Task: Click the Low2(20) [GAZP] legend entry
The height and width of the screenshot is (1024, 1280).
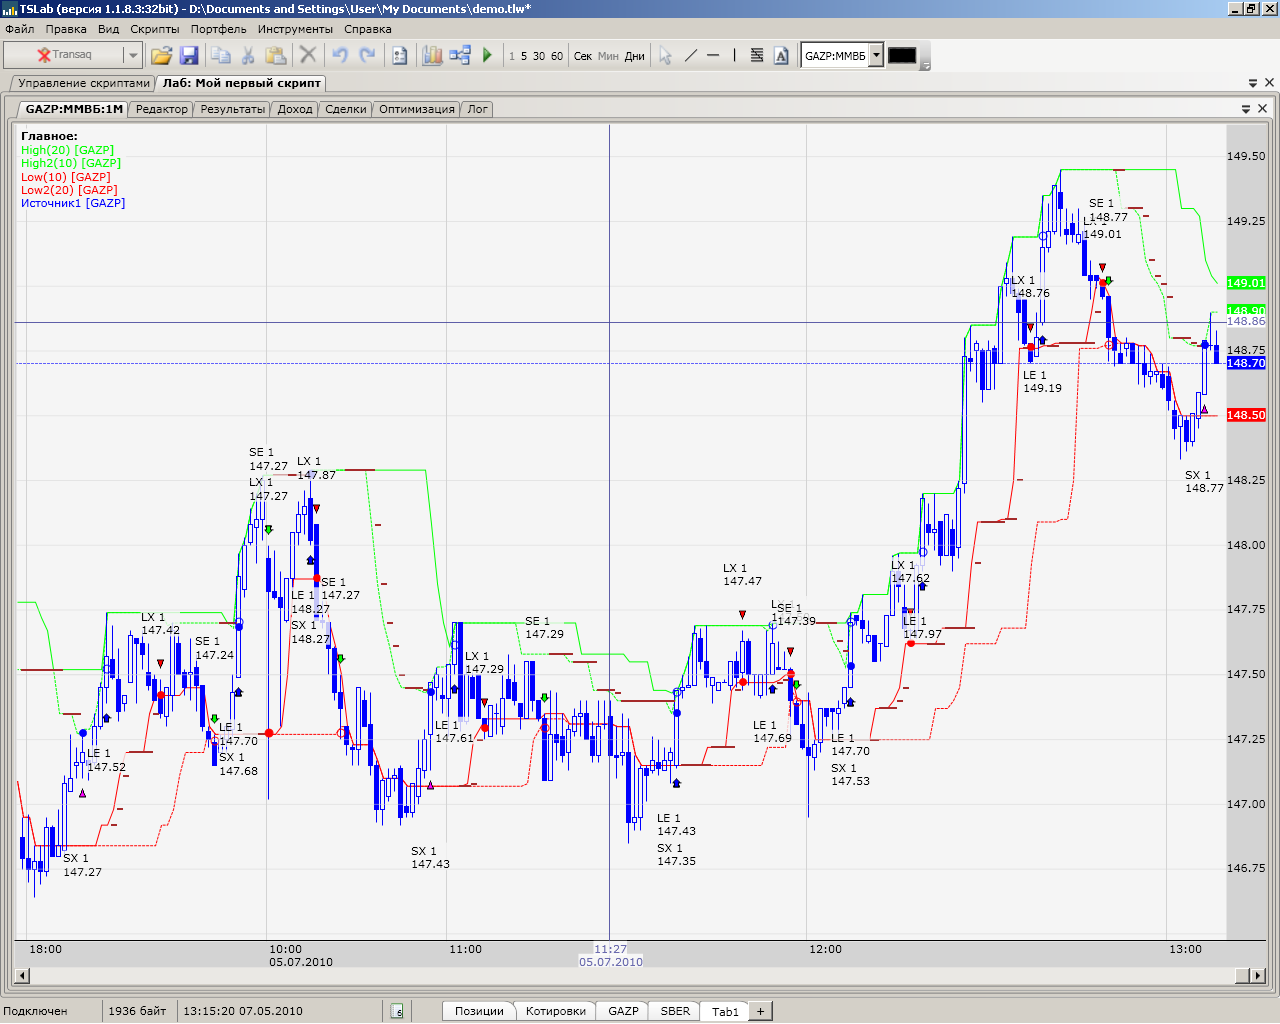Action: [x=69, y=190]
